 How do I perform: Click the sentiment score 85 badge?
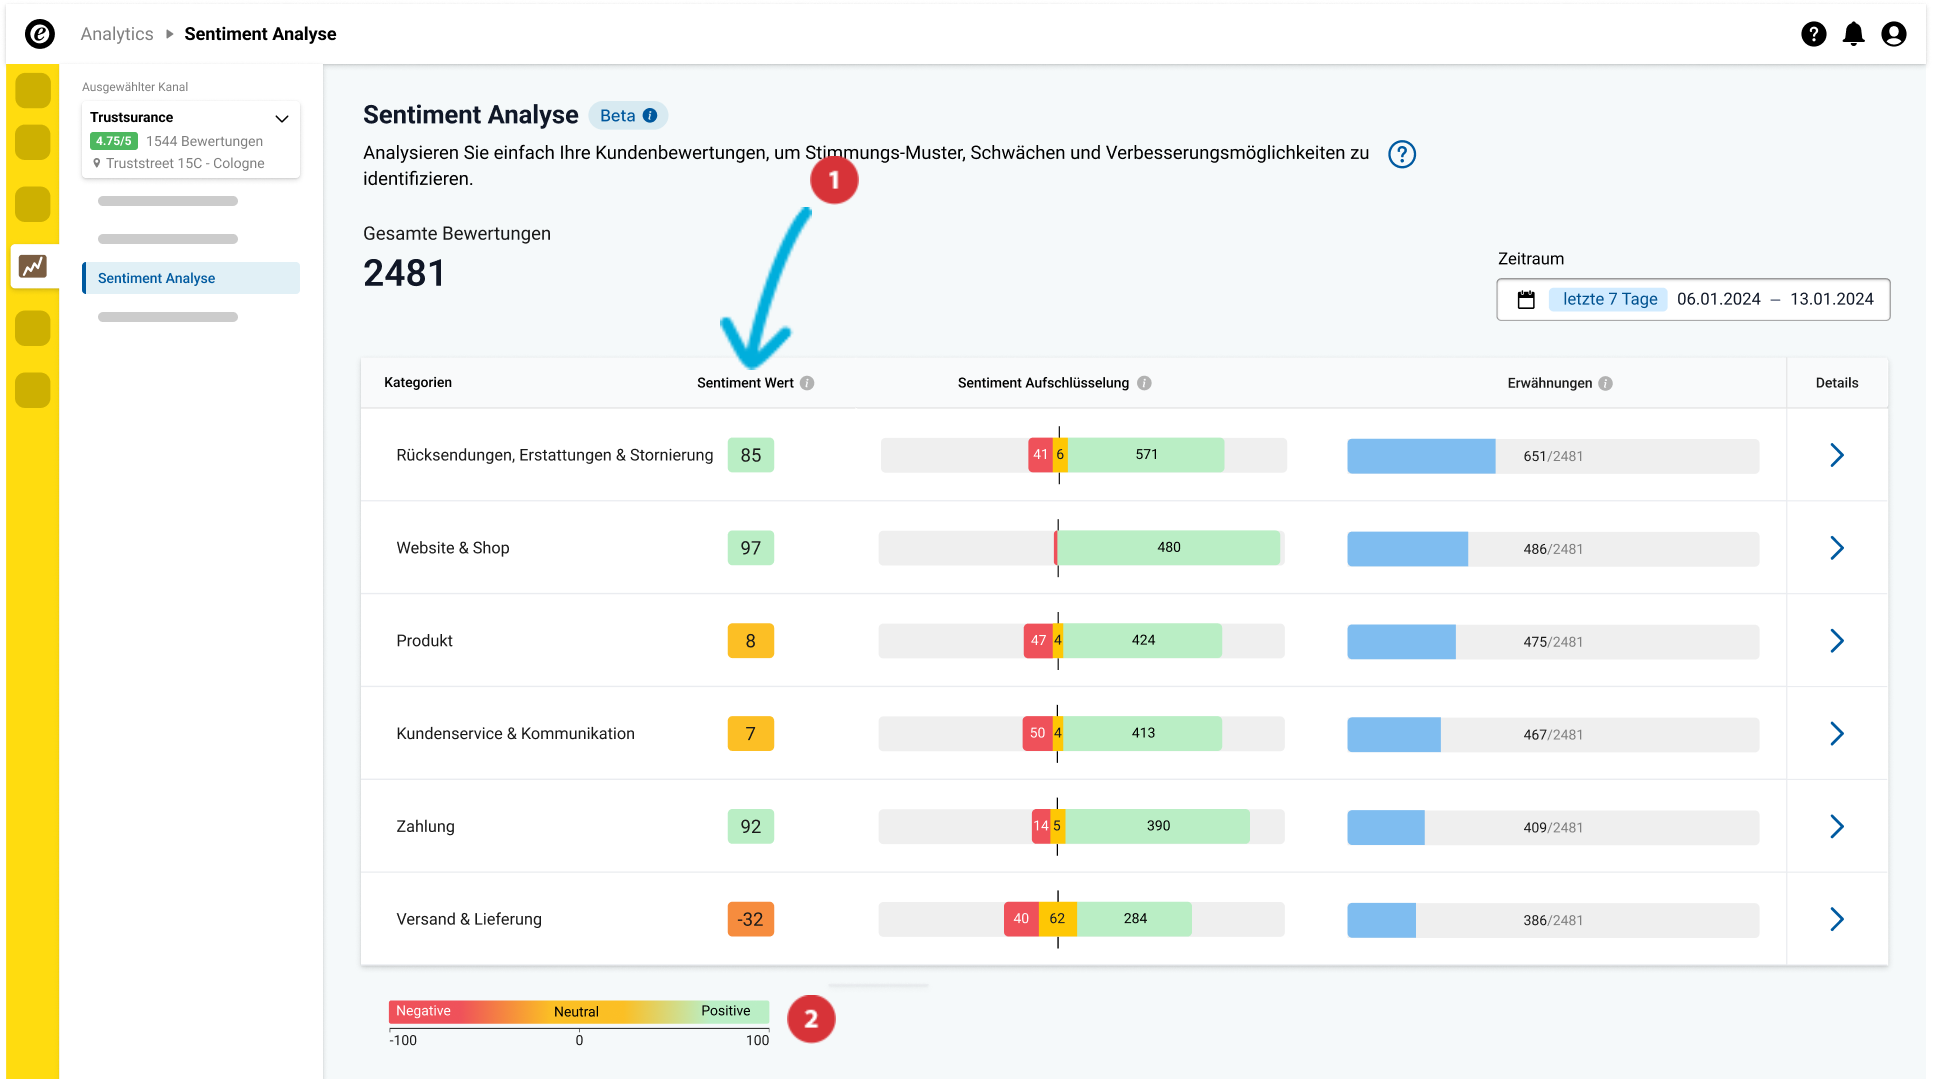[750, 455]
